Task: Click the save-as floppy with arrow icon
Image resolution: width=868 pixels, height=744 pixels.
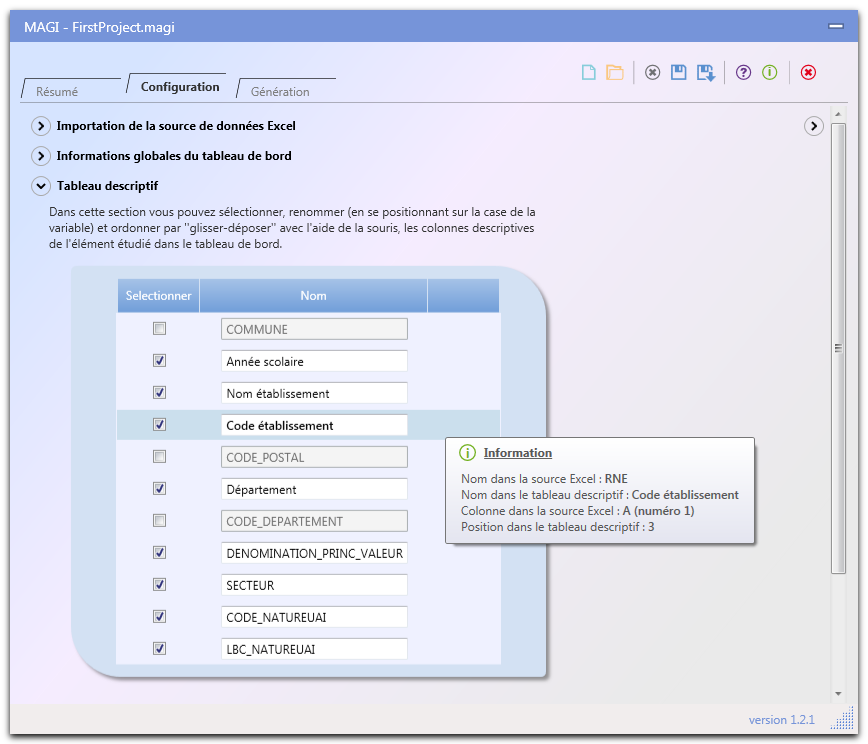Action: pos(706,72)
